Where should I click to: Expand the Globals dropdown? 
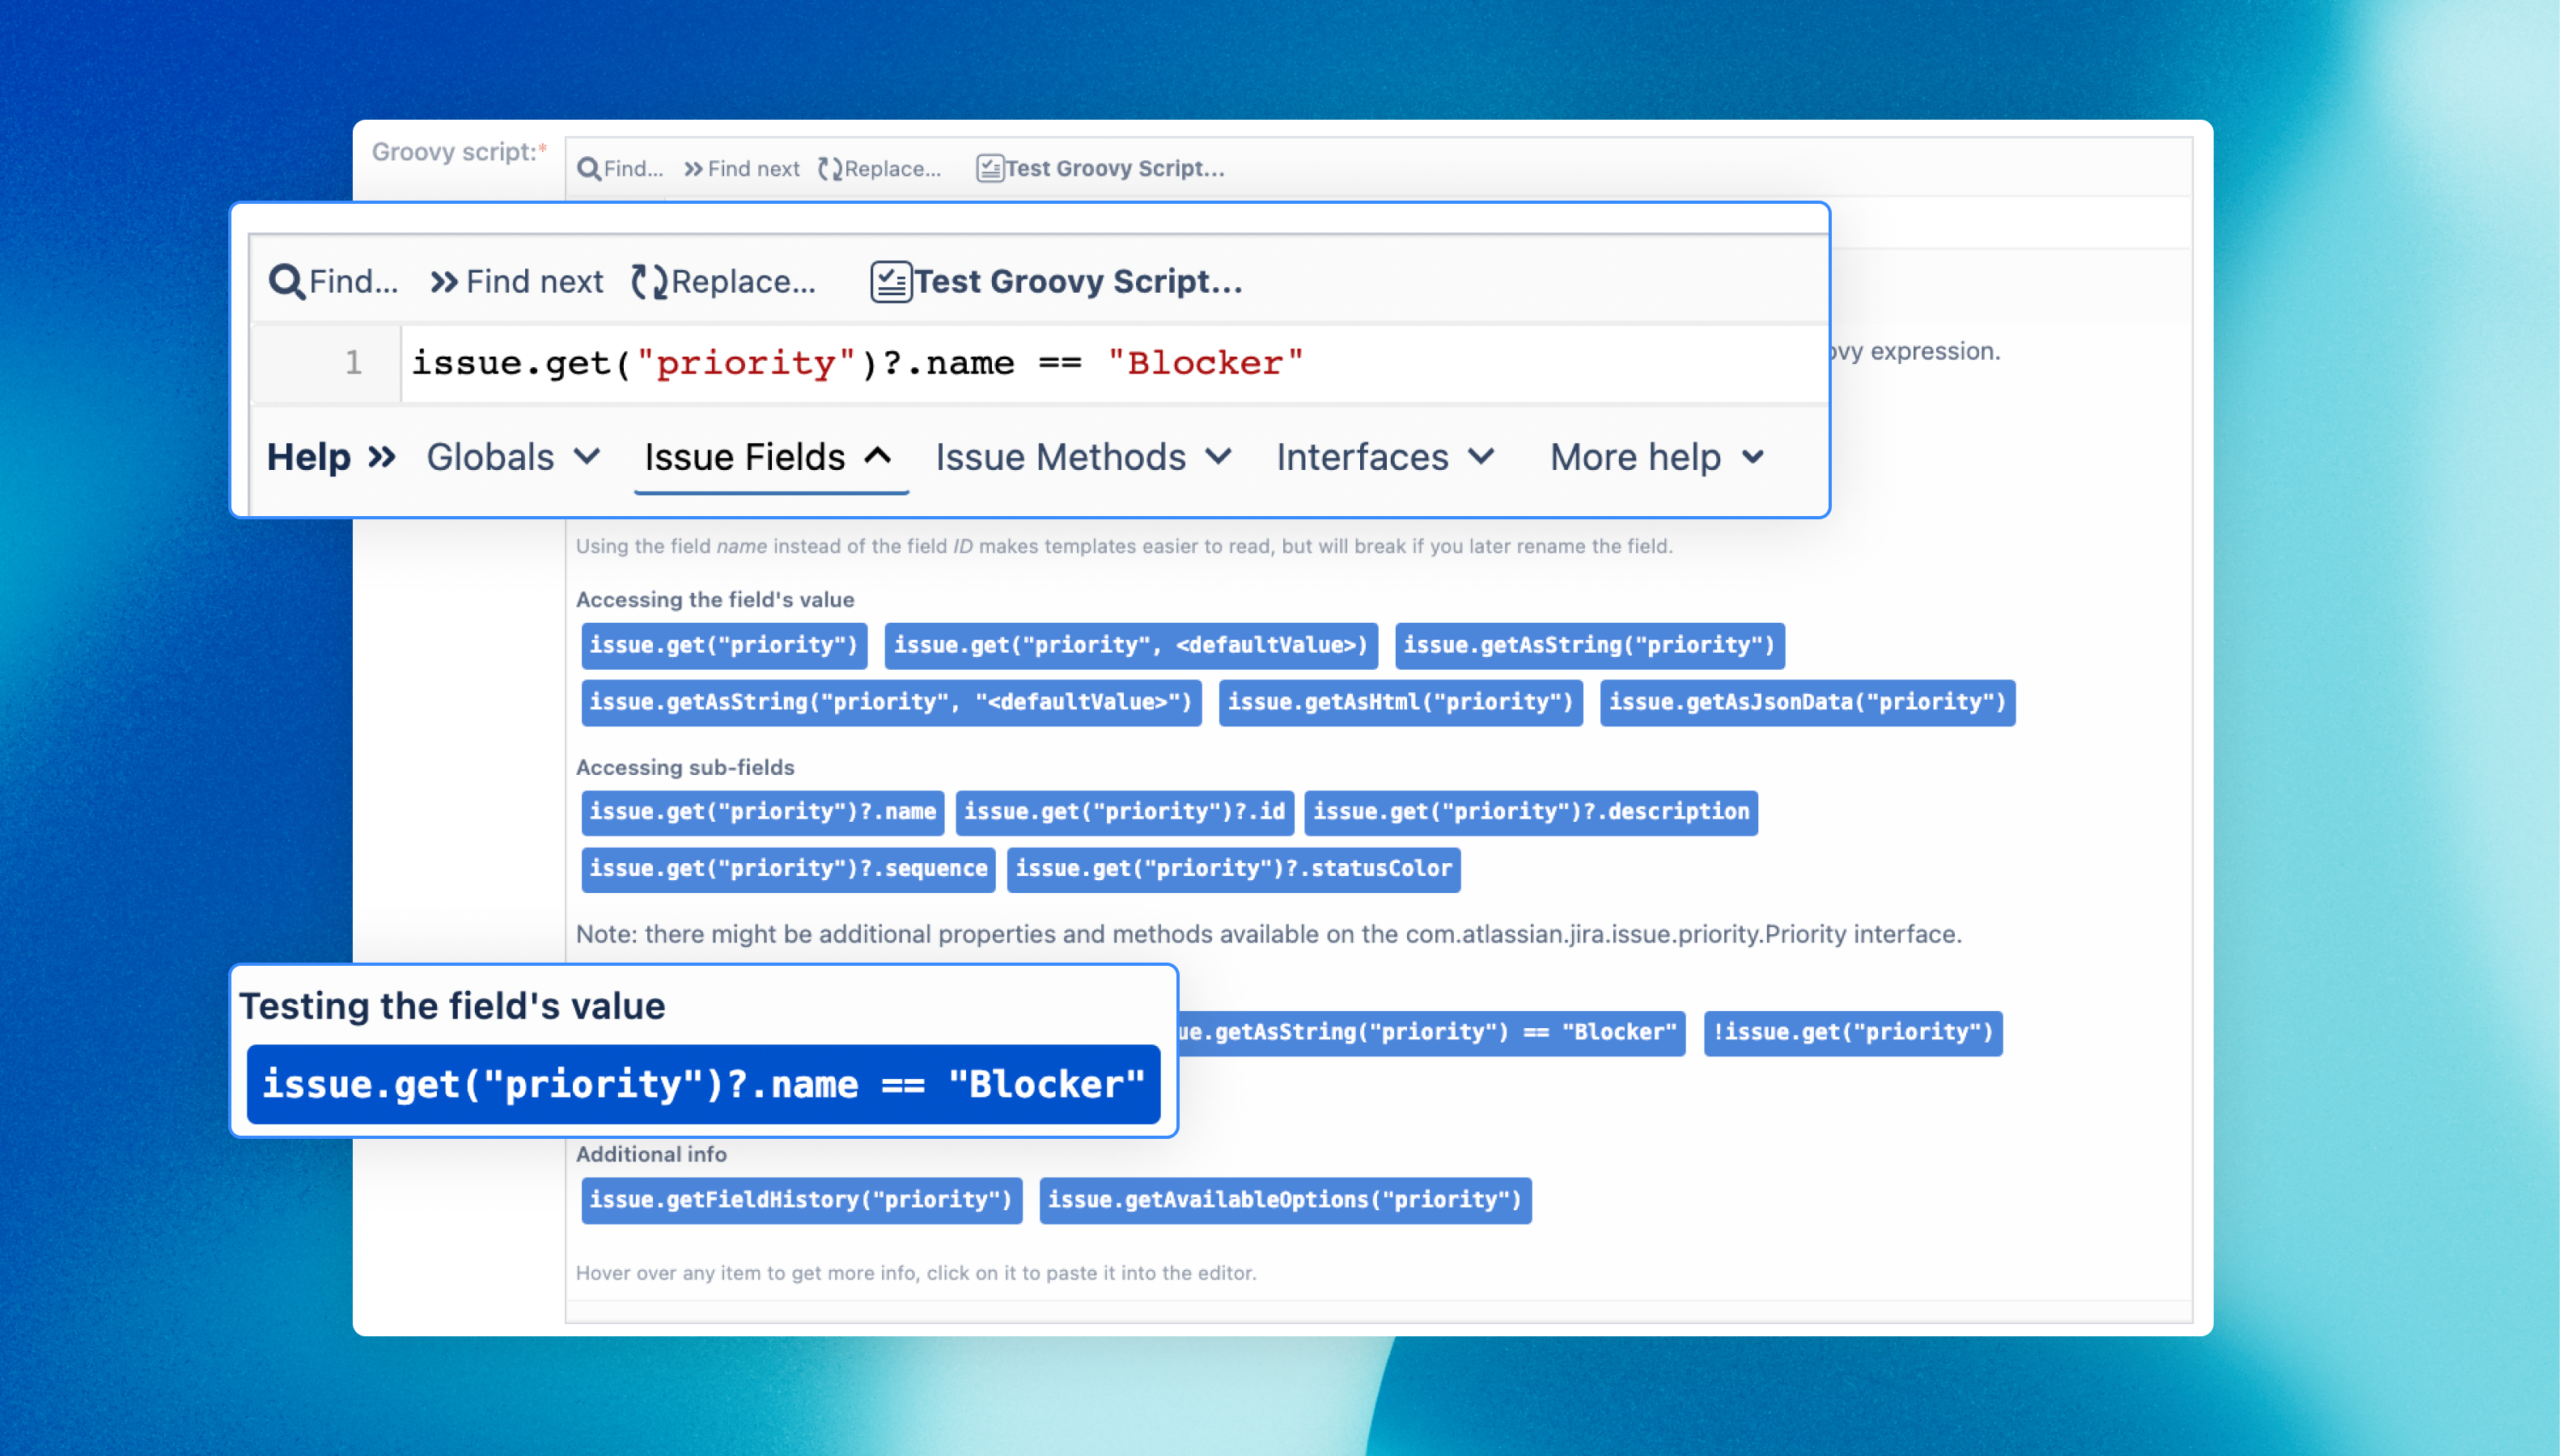tap(513, 458)
